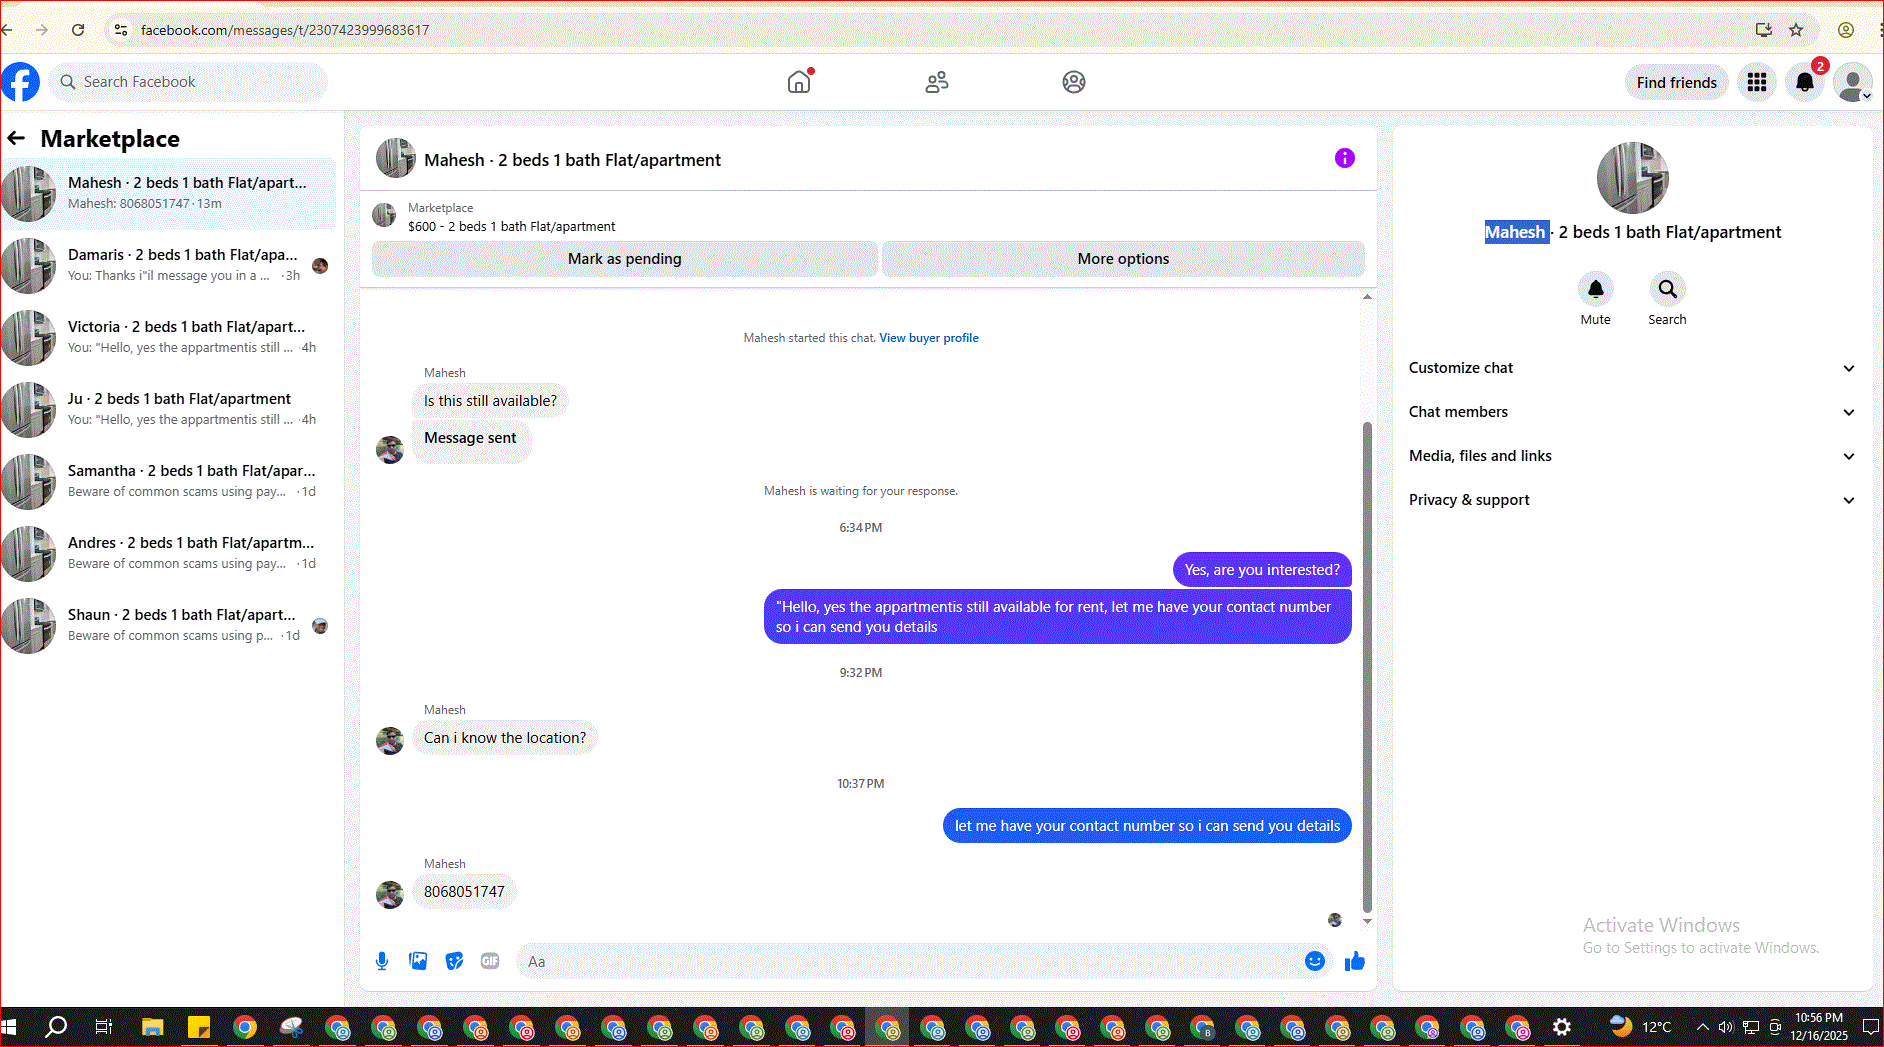Expand the Customize chat section

pos(1632,368)
